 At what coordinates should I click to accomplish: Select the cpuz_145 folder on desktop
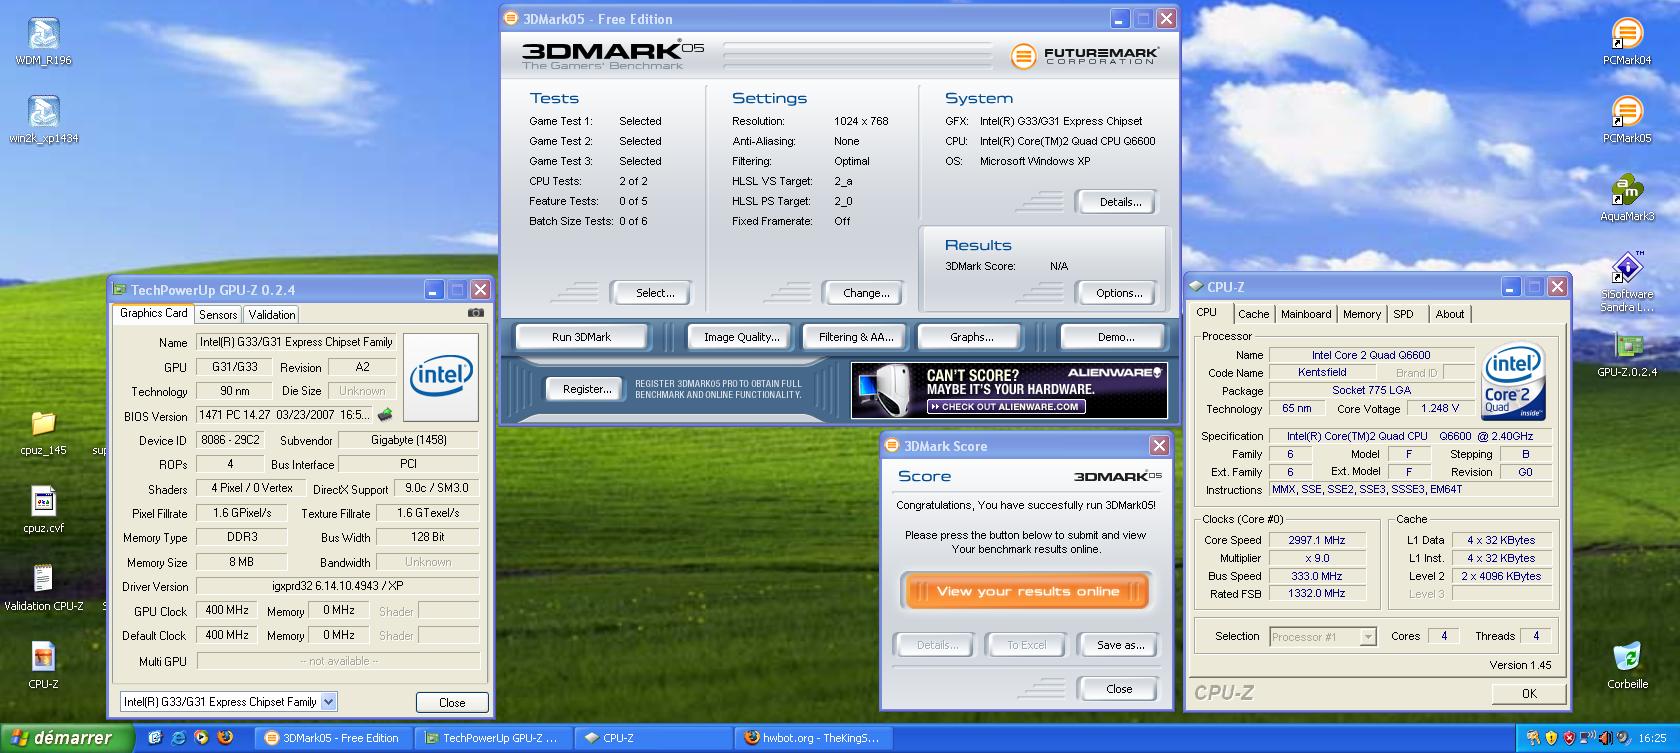pos(43,431)
